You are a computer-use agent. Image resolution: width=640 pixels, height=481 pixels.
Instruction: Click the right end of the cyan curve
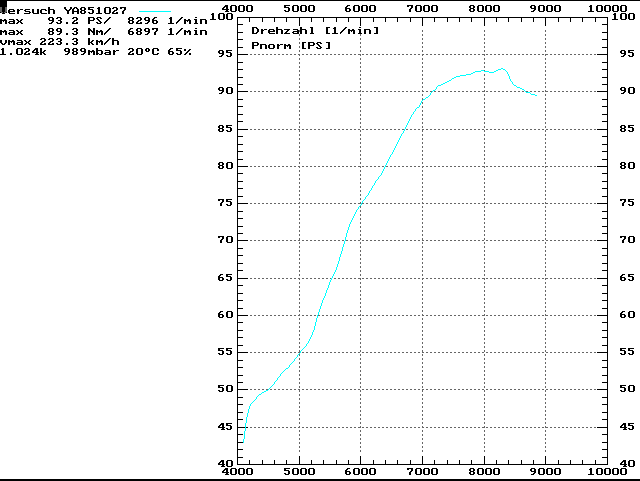[536, 95]
